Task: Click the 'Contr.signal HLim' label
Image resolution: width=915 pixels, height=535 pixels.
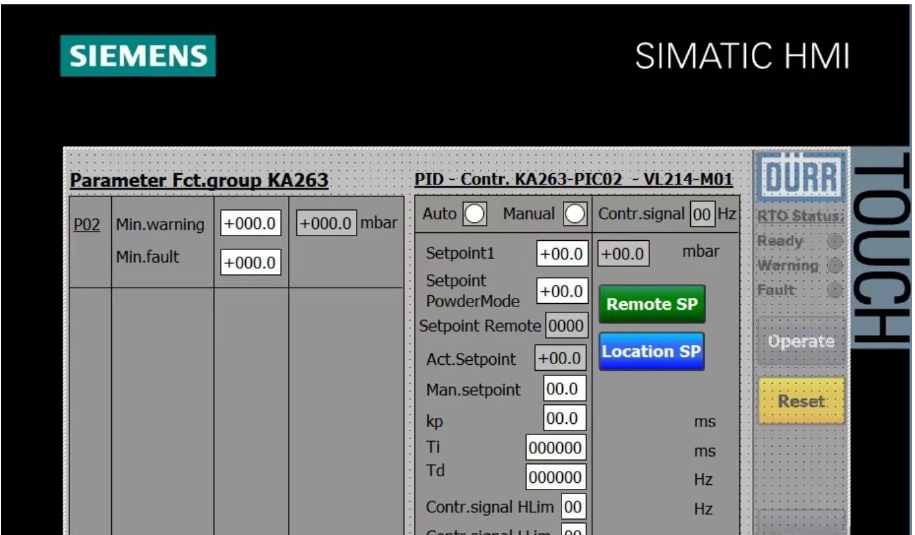Action: point(490,508)
